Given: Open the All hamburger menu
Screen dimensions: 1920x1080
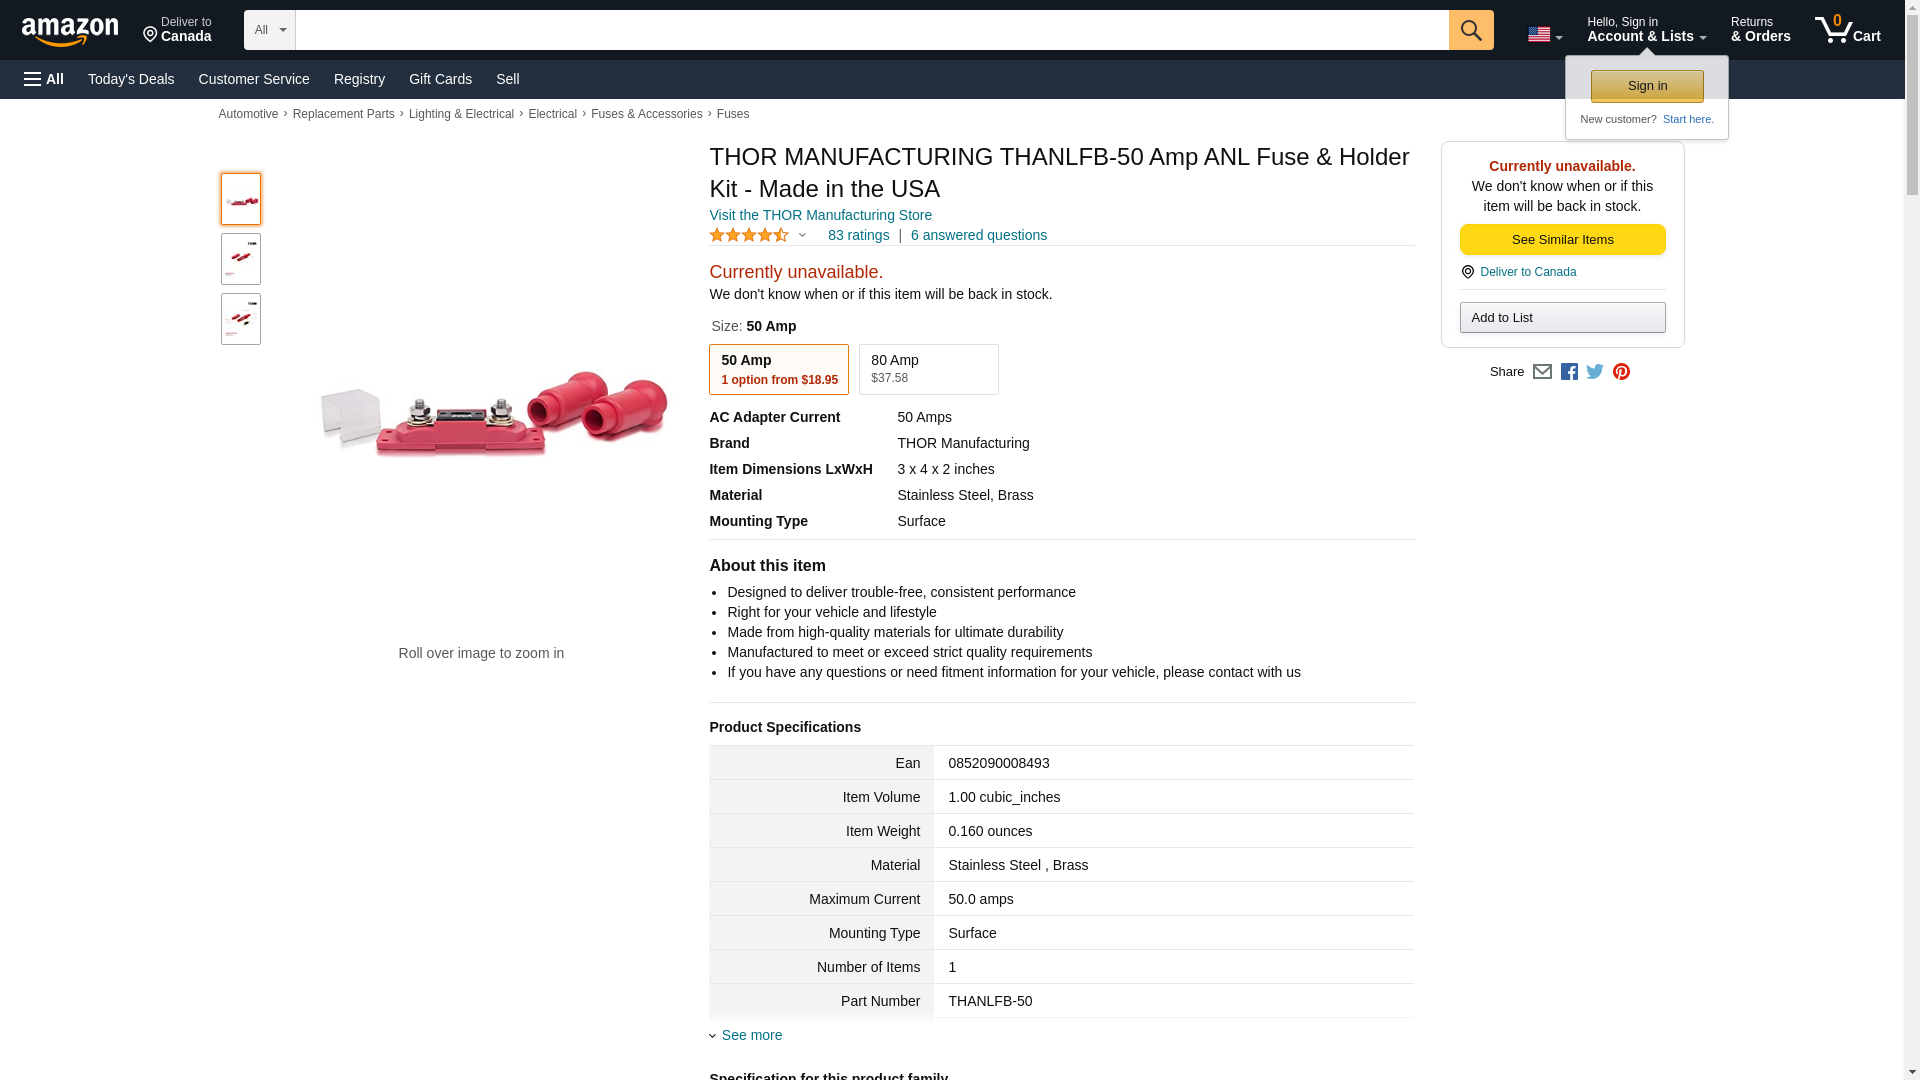Looking at the screenshot, I should click(x=44, y=79).
